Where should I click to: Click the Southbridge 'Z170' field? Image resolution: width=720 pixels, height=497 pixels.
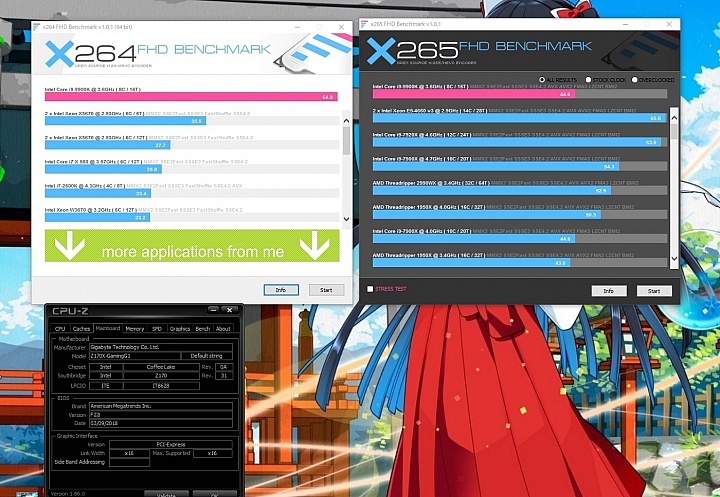click(161, 376)
